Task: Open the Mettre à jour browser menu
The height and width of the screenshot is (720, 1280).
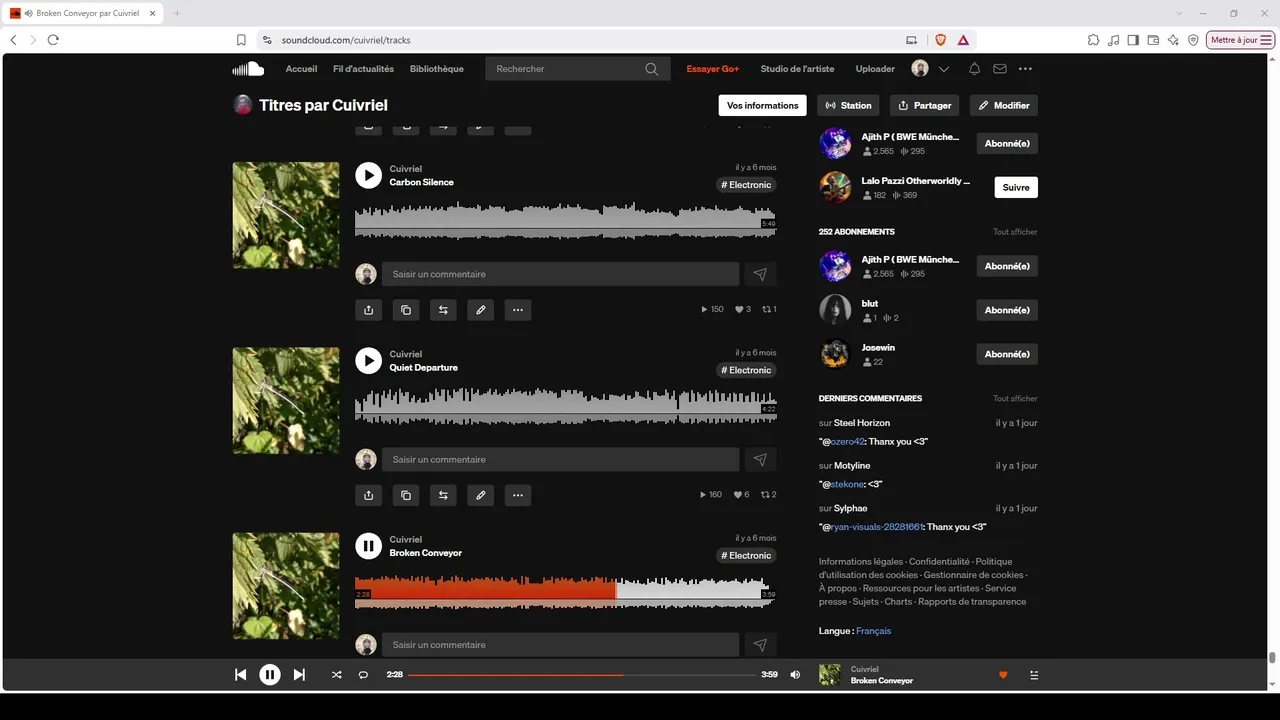Action: tap(1241, 40)
